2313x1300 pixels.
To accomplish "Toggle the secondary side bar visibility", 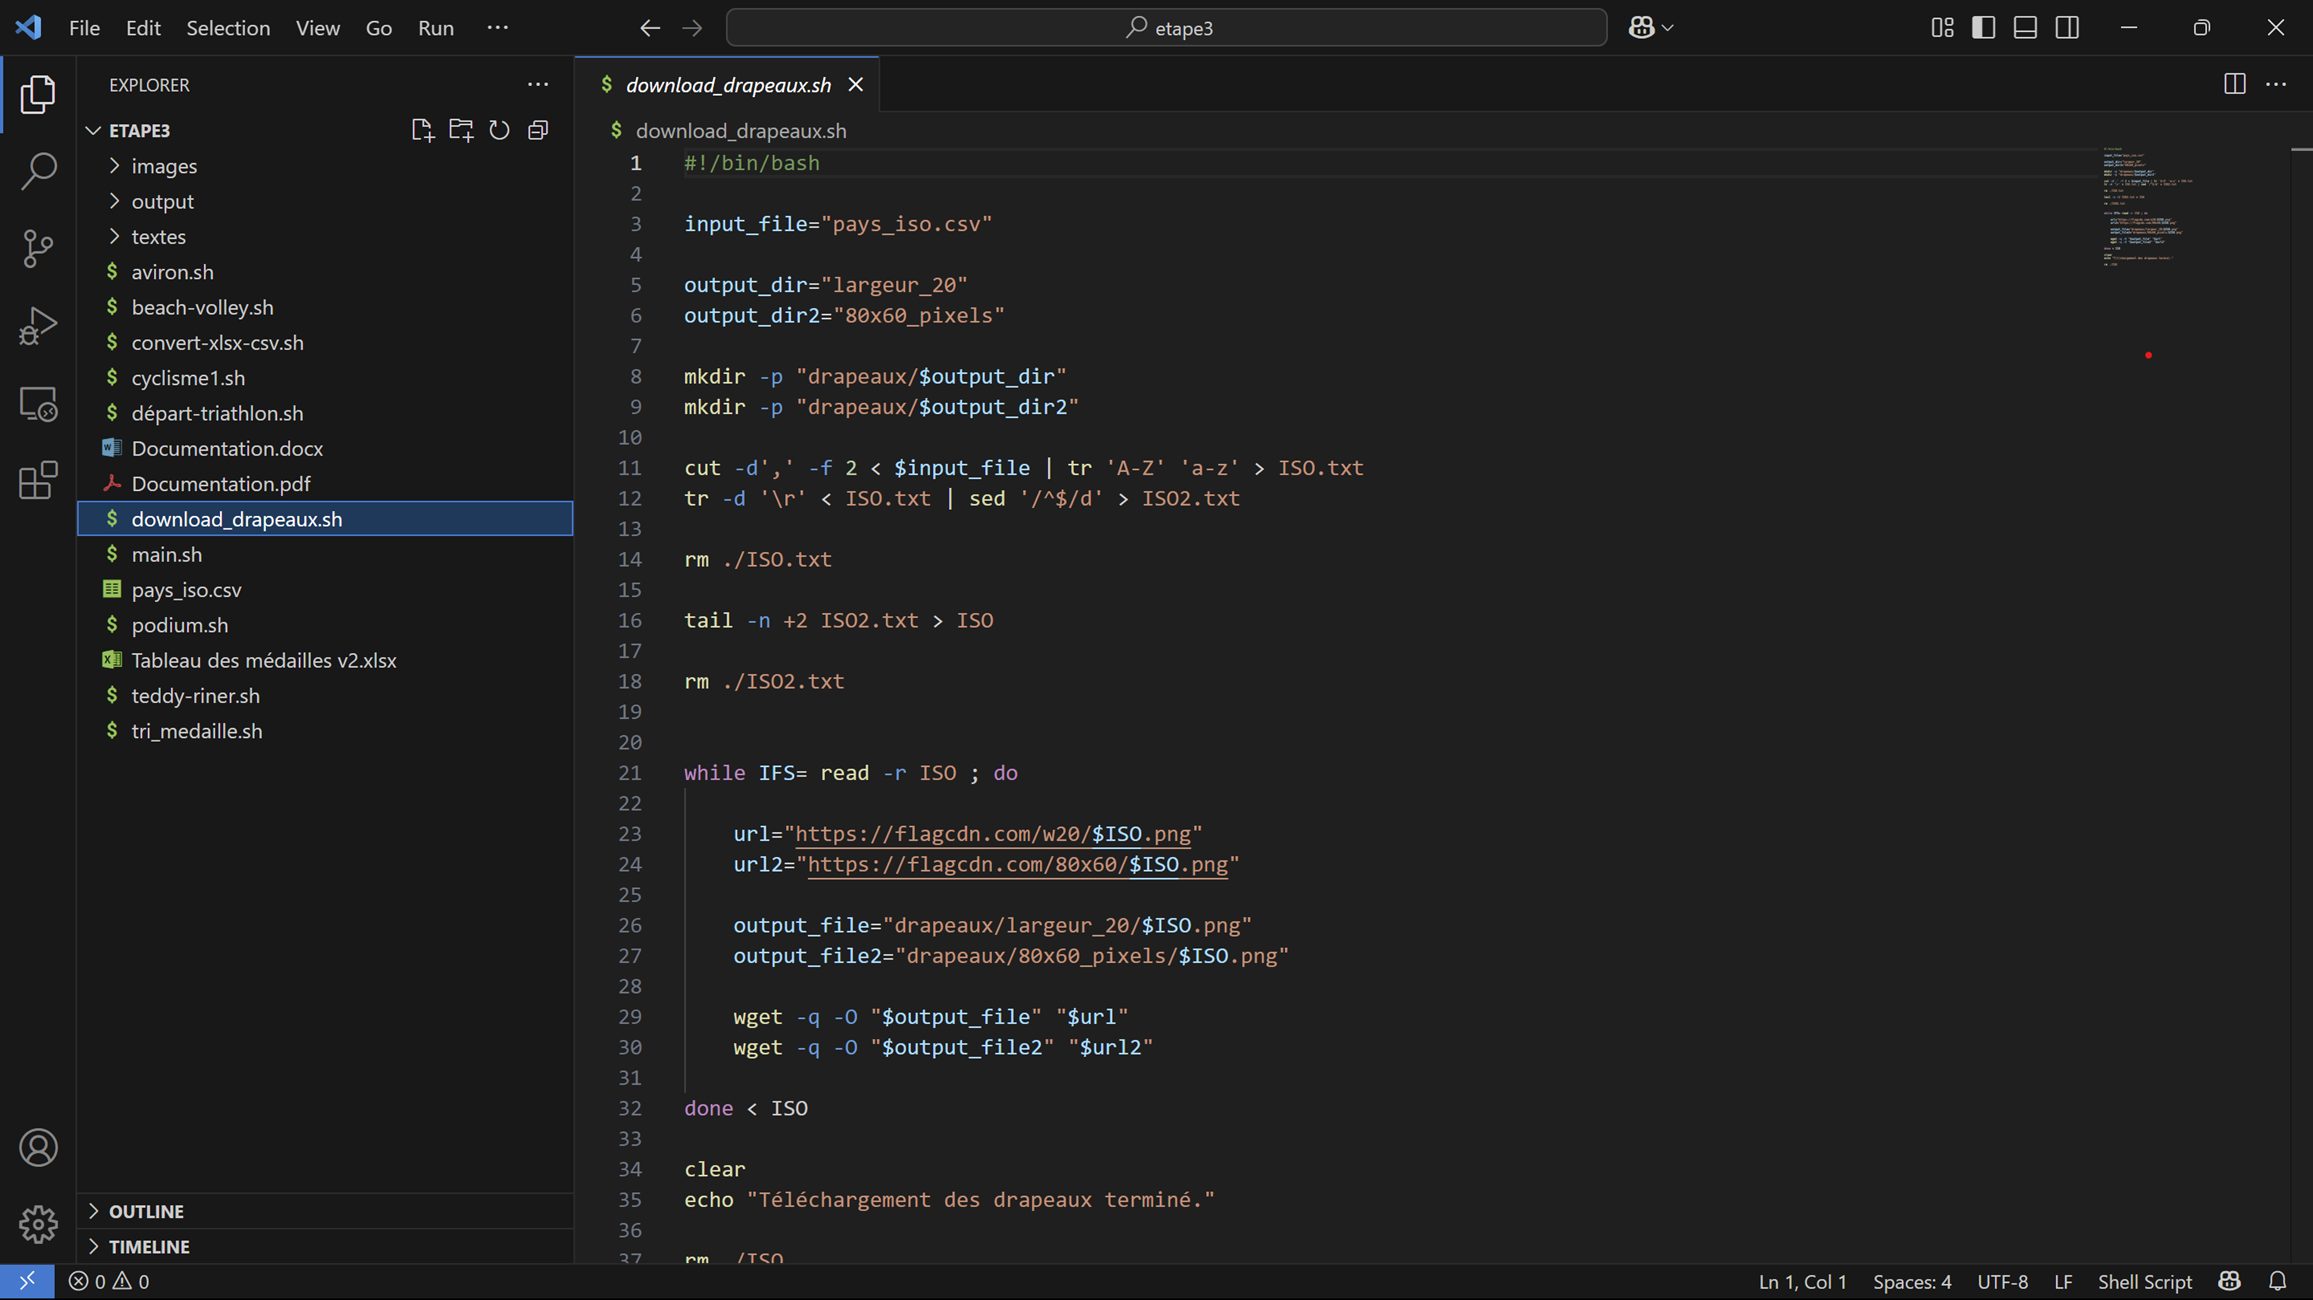I will pos(2067,28).
